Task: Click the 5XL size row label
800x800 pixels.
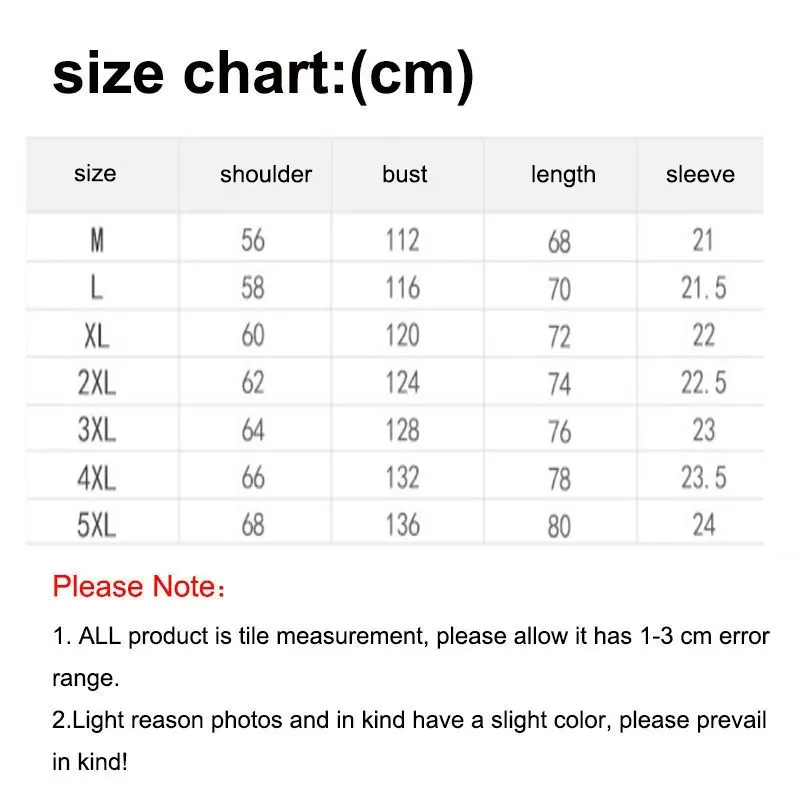Action: click(x=96, y=525)
